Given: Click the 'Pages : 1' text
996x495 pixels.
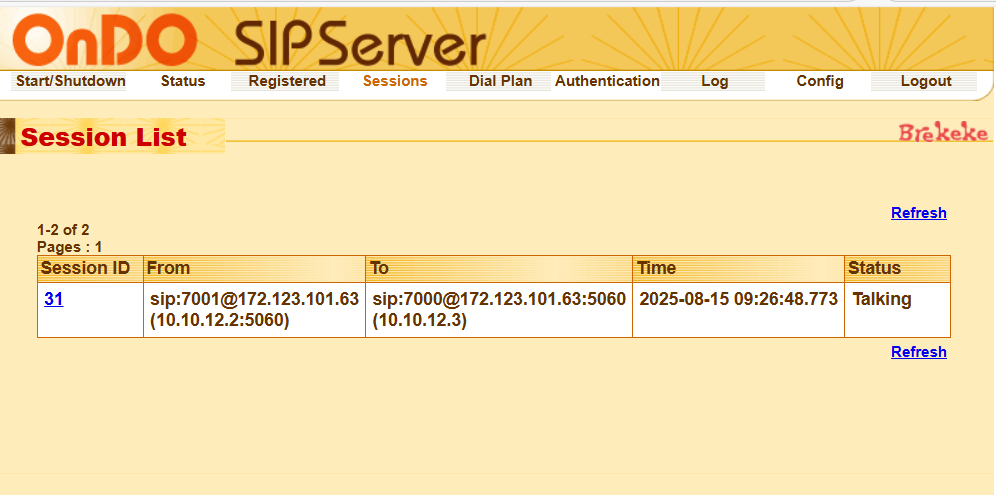Looking at the screenshot, I should (69, 247).
